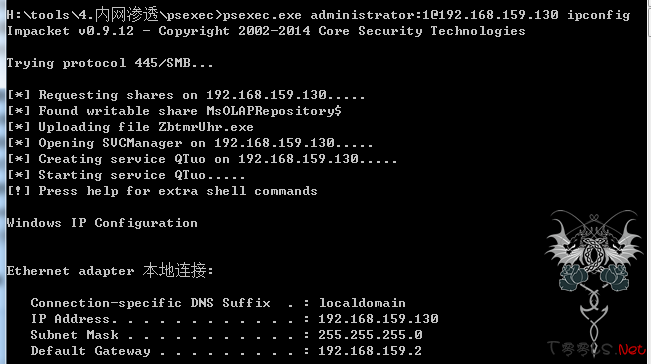Click the MsOLAPRepository$ share name
This screenshot has height=364, width=651.
[274, 111]
